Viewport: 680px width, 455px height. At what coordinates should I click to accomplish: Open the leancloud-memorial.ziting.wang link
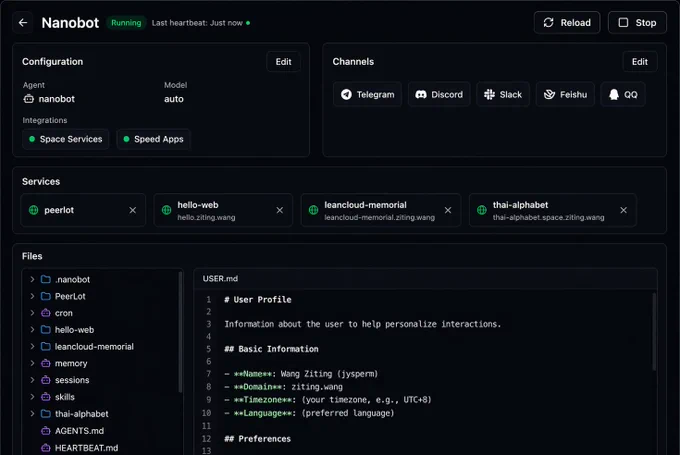pyautogui.click(x=379, y=217)
